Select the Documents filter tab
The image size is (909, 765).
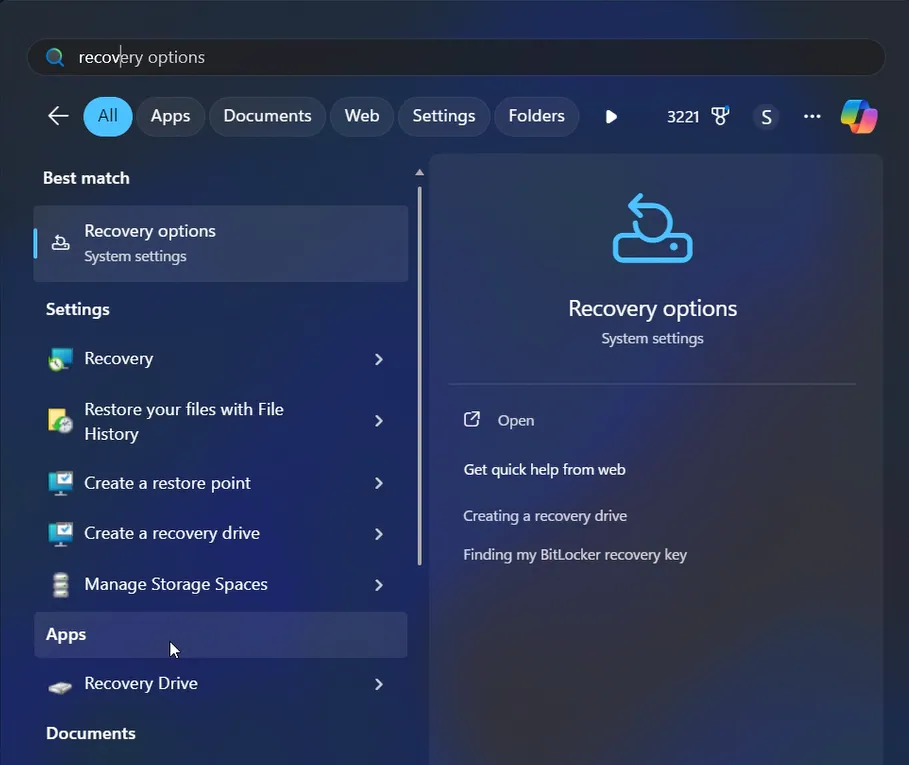click(267, 116)
